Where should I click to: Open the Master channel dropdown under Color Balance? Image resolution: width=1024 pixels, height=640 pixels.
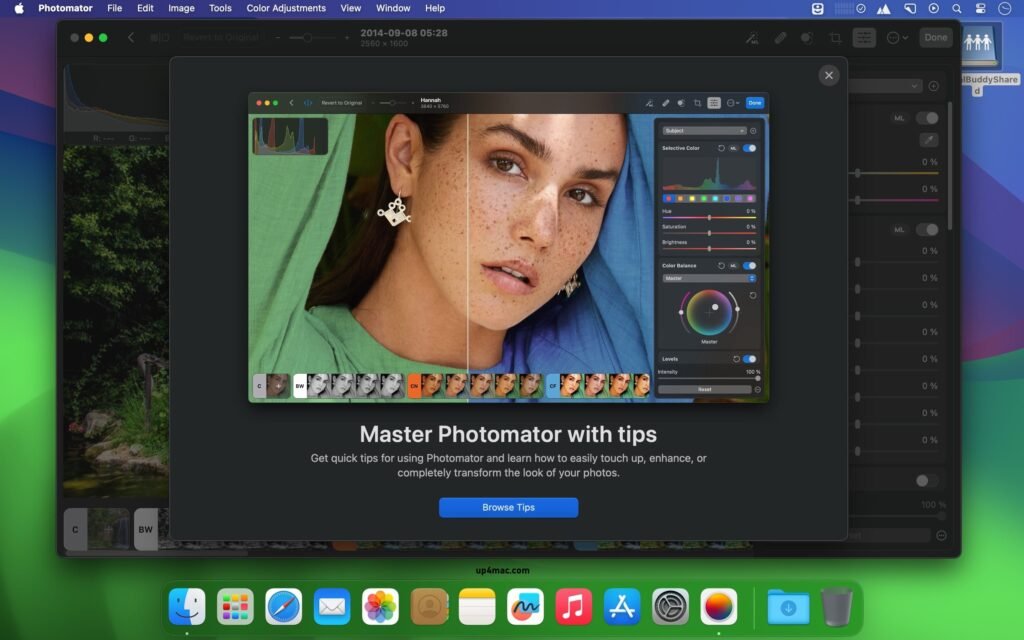point(708,279)
